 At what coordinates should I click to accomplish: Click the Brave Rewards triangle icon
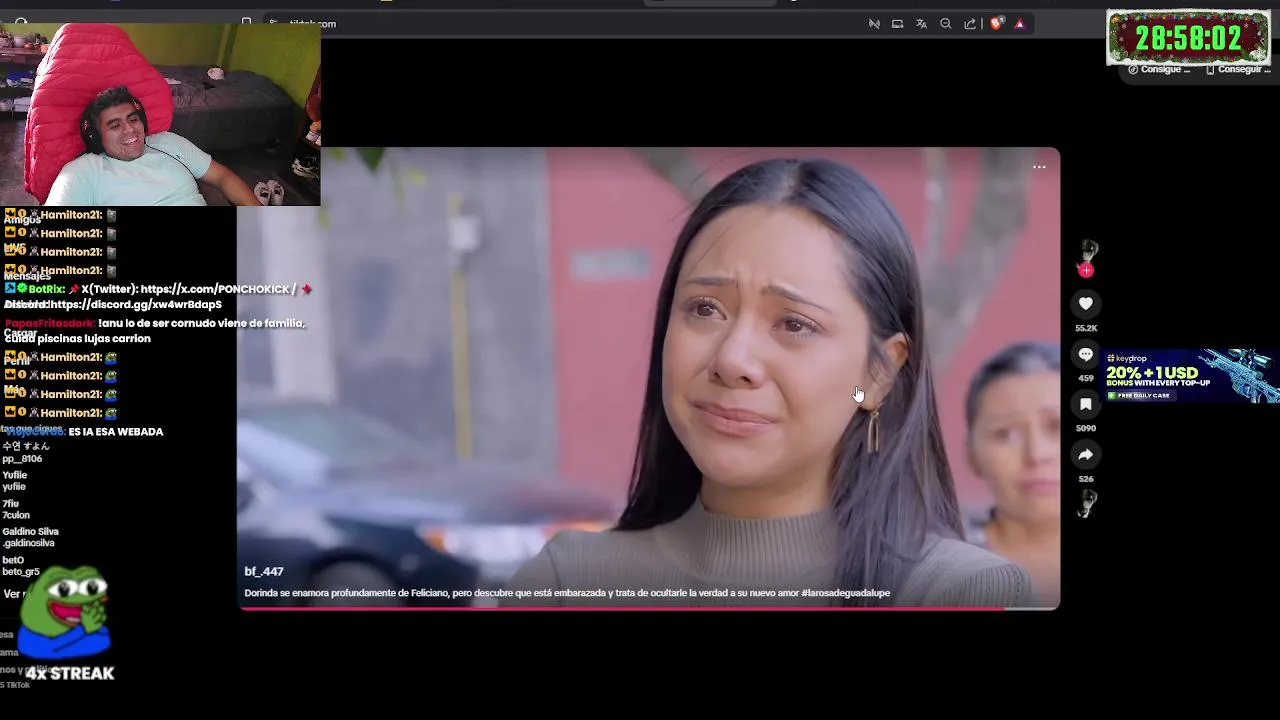click(1020, 23)
